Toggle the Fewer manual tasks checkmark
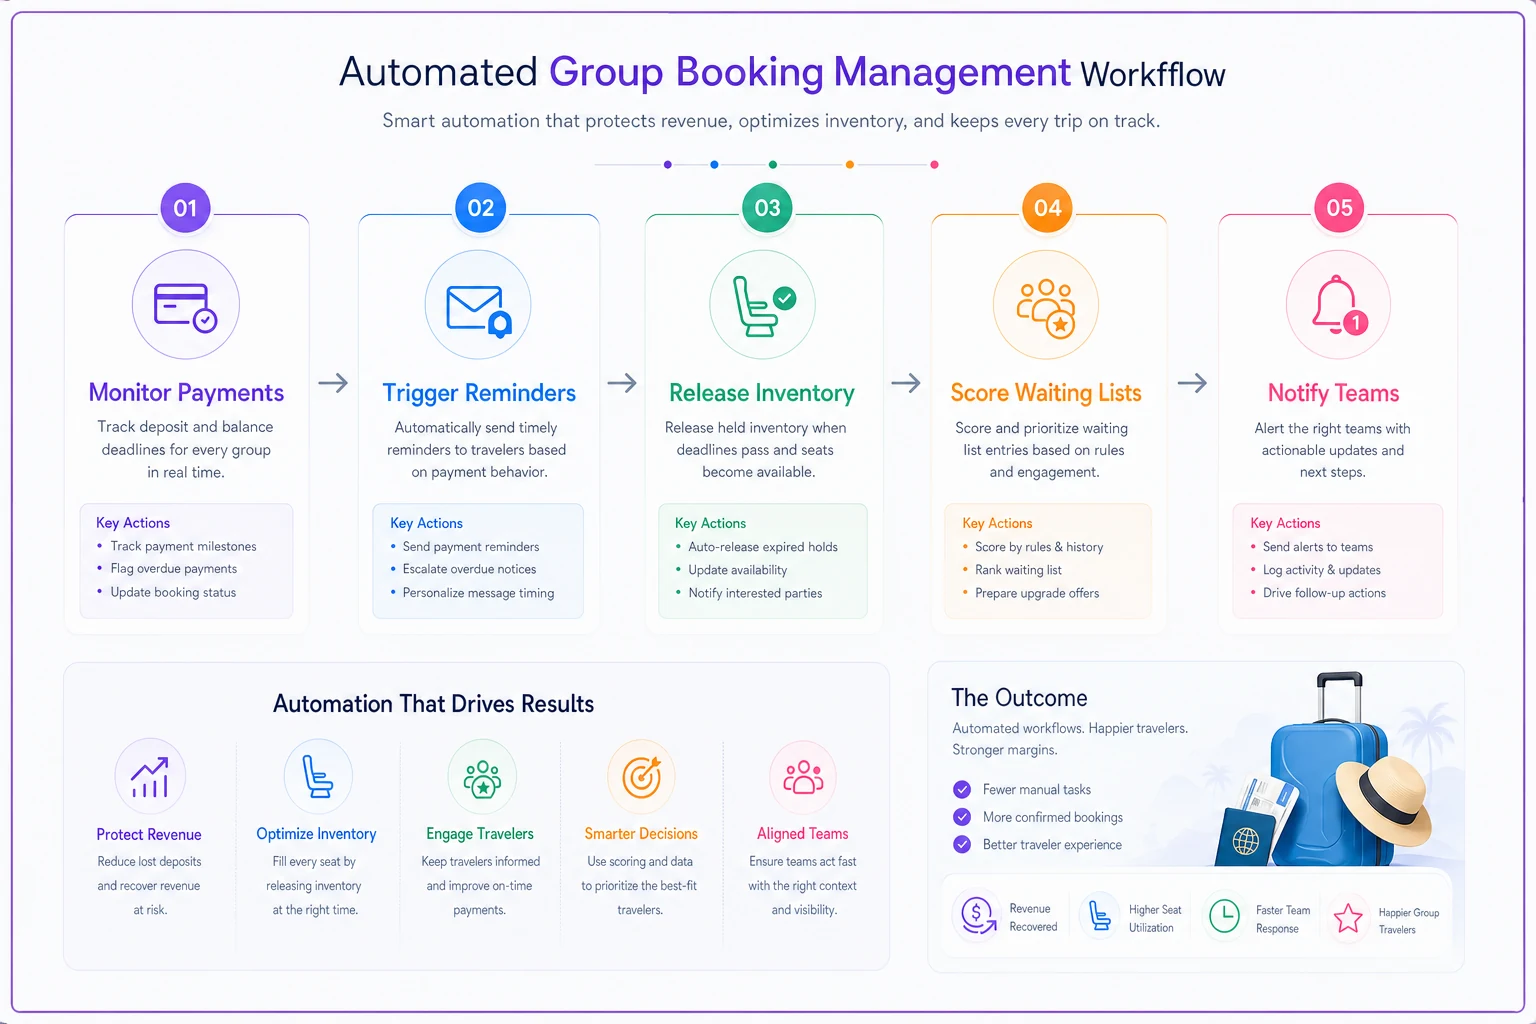The image size is (1536, 1024). tap(962, 789)
